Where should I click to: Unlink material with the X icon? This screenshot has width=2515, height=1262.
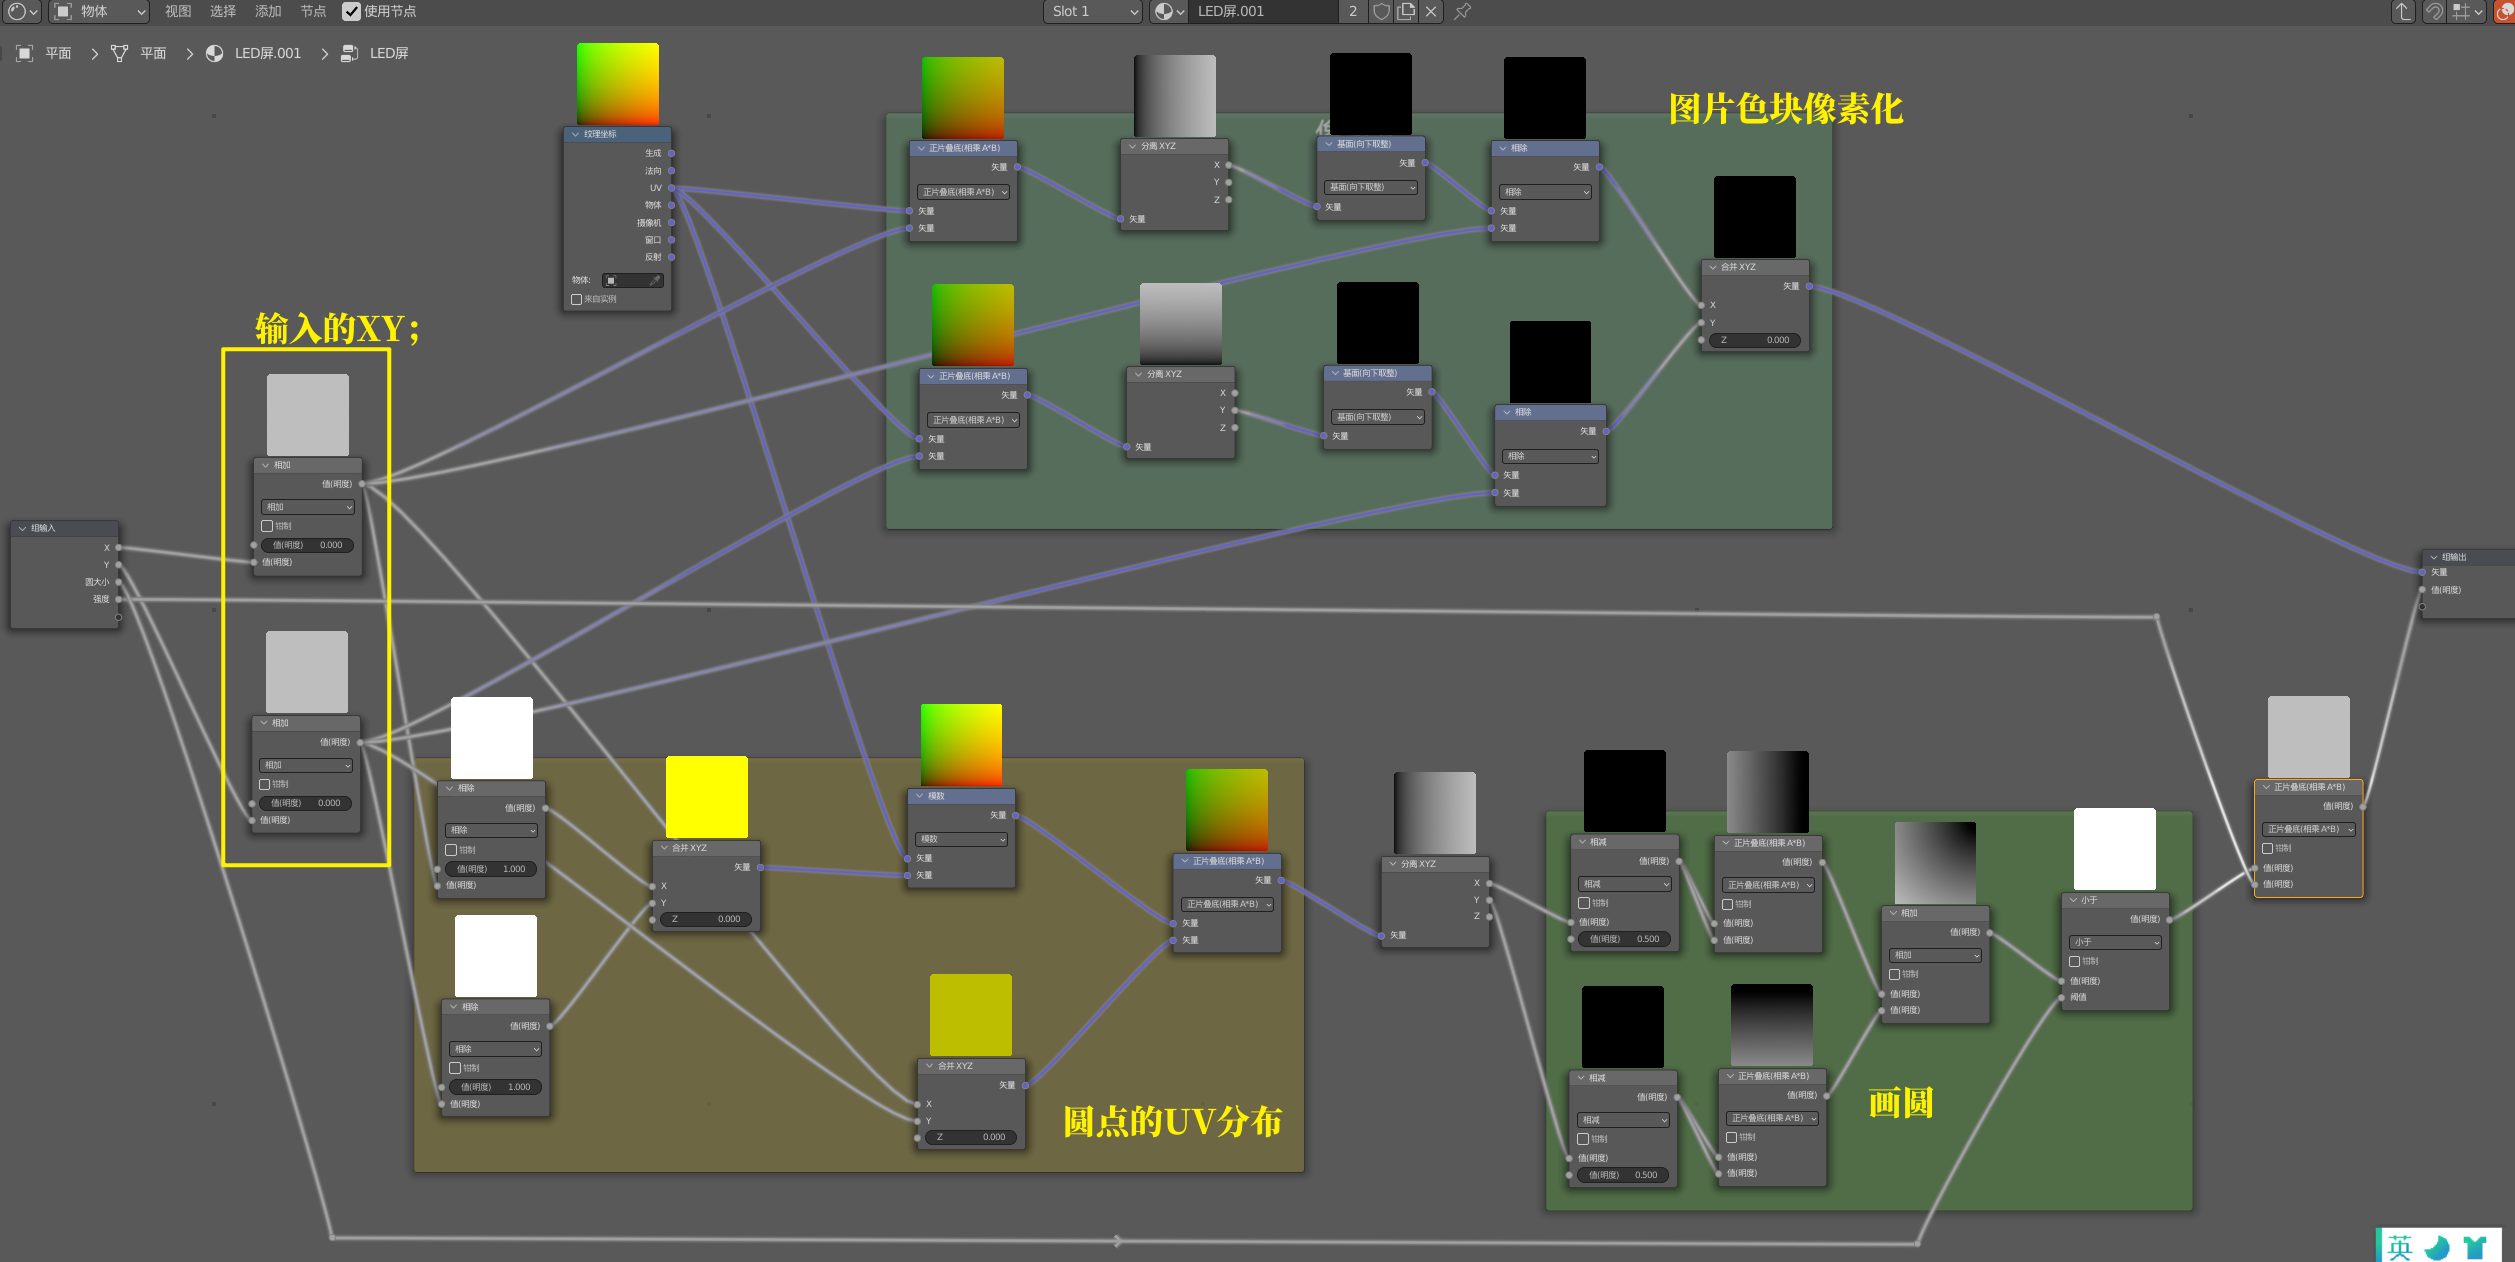click(1431, 11)
